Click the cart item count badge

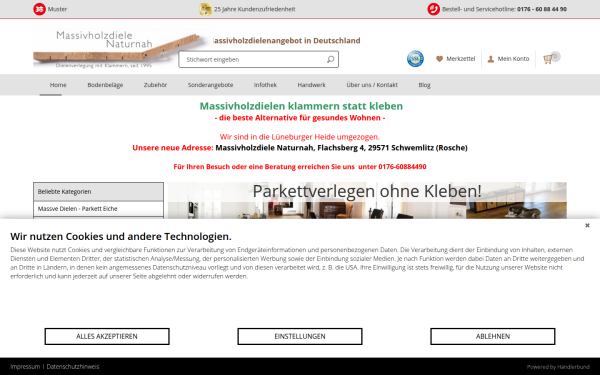pyautogui.click(x=555, y=57)
